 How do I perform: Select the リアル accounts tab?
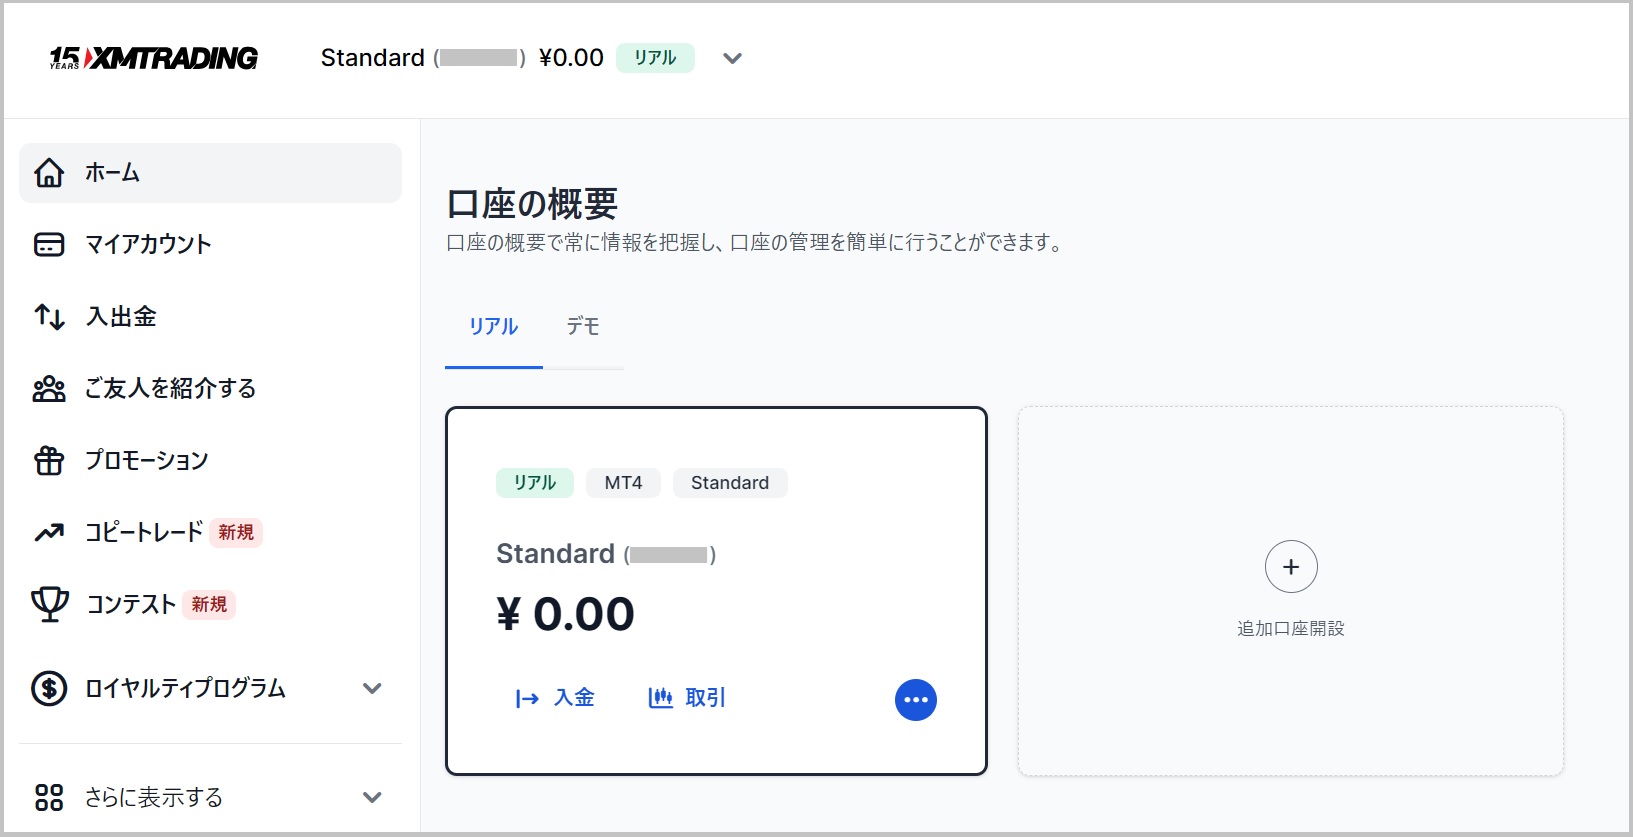[493, 327]
